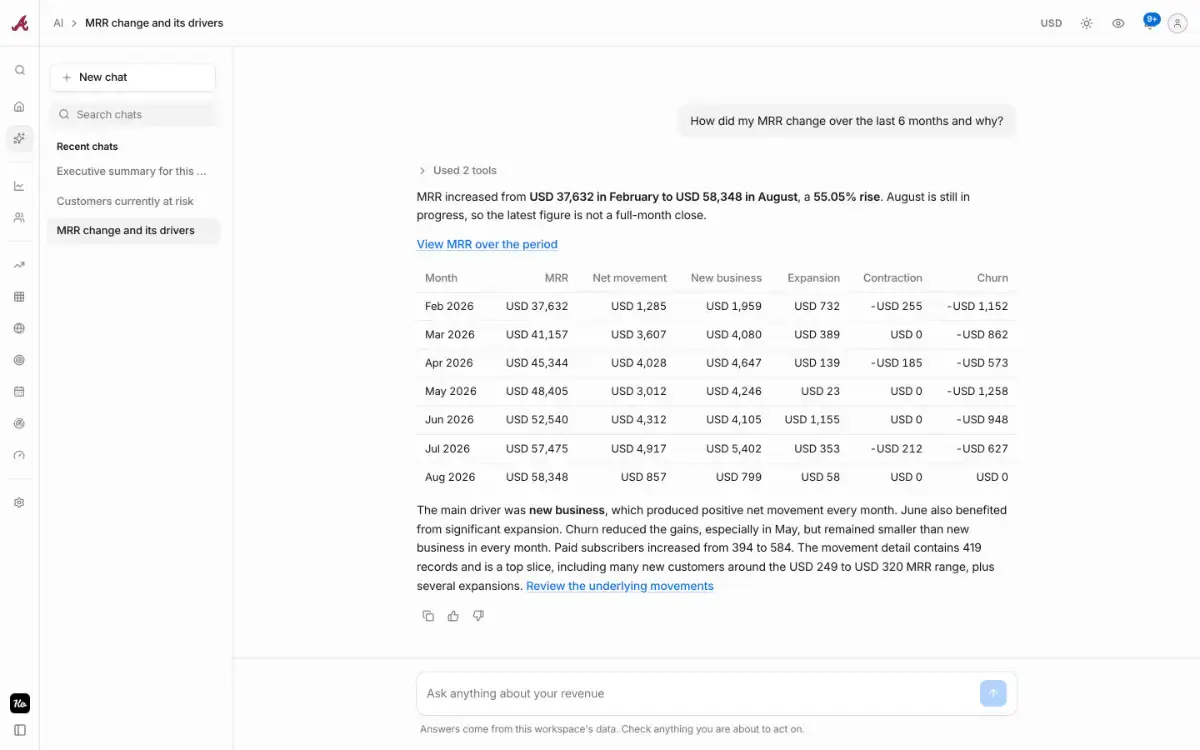Toggle sidebar panel with bottom-left layout icon
The image size is (1200, 750).
click(20, 730)
